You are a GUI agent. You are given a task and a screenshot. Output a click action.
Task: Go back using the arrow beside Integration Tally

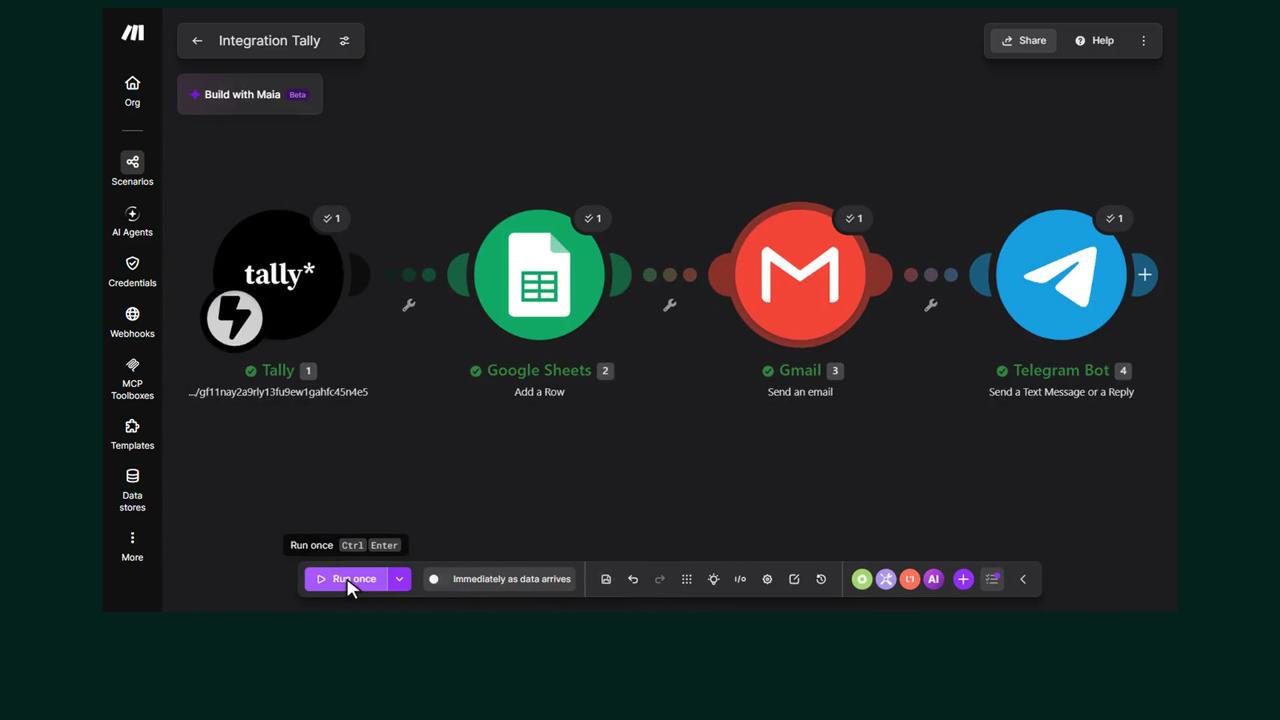[197, 41]
